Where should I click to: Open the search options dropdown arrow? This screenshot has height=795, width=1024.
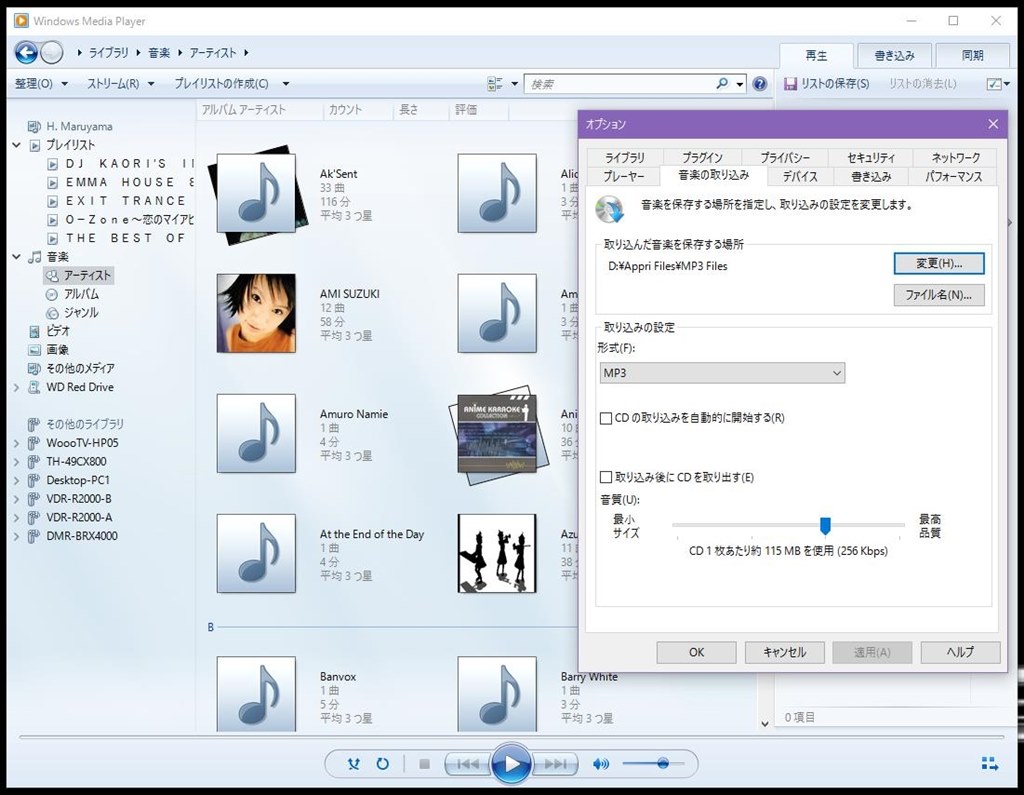[x=739, y=84]
